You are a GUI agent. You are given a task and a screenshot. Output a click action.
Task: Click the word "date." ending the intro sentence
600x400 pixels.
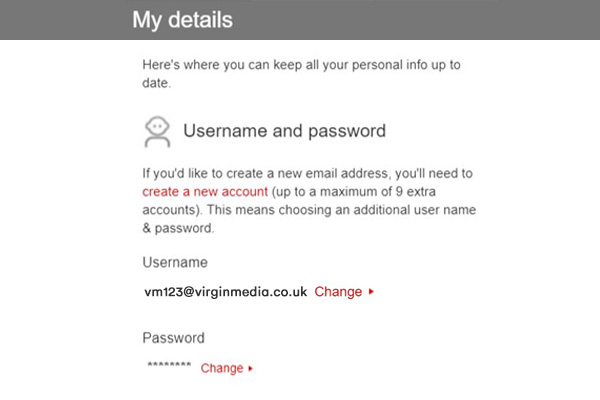(x=157, y=83)
